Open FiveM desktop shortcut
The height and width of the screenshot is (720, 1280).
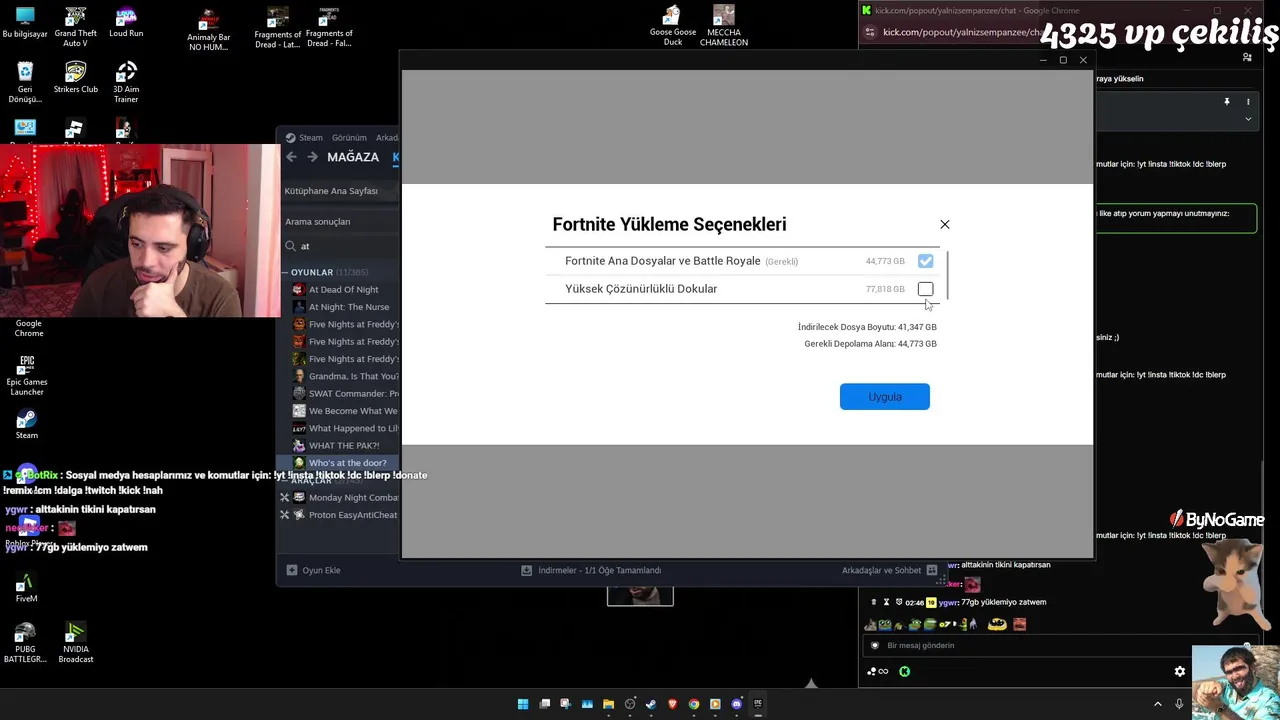pyautogui.click(x=27, y=588)
